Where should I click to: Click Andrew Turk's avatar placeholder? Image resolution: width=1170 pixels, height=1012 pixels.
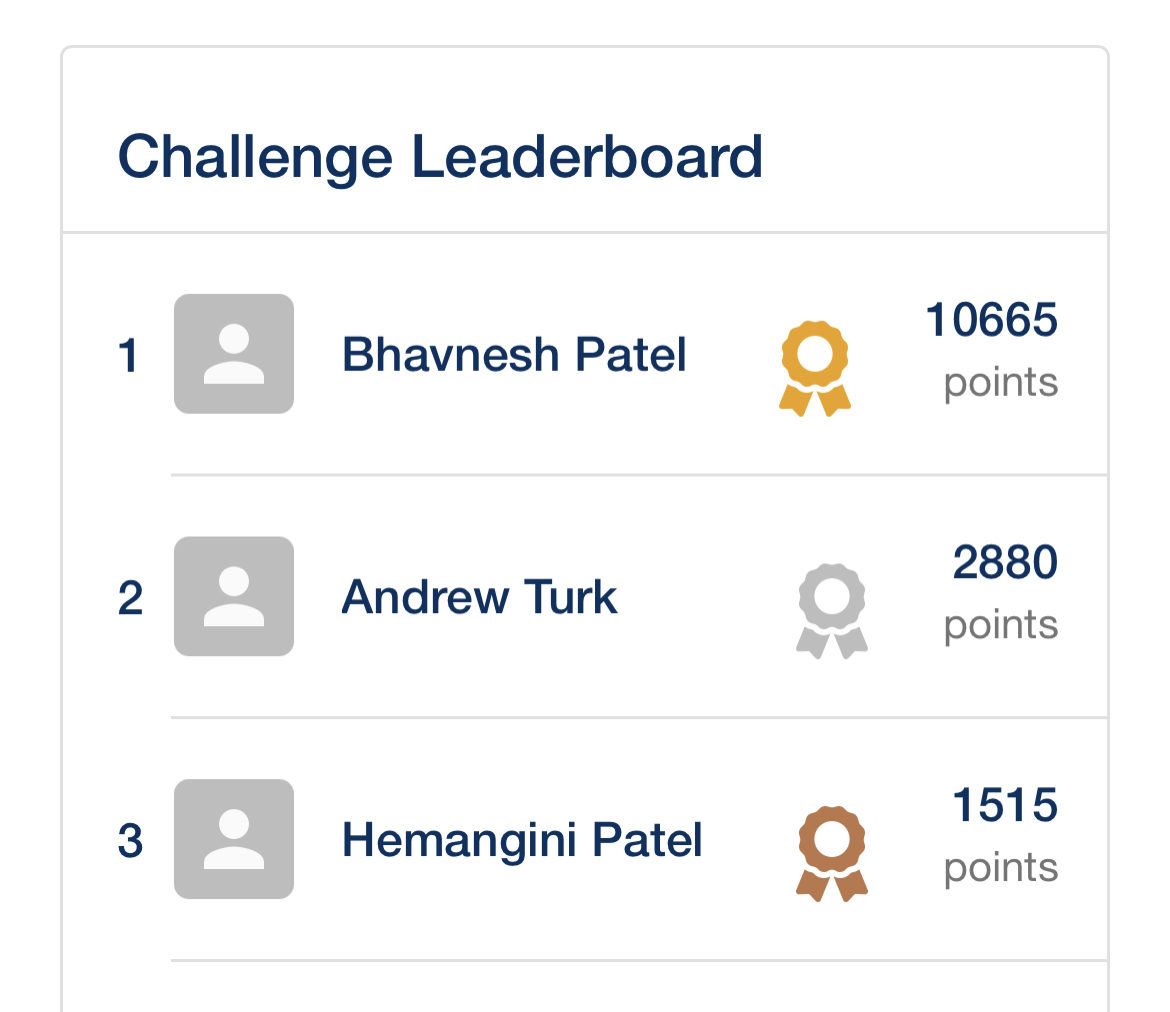[234, 597]
